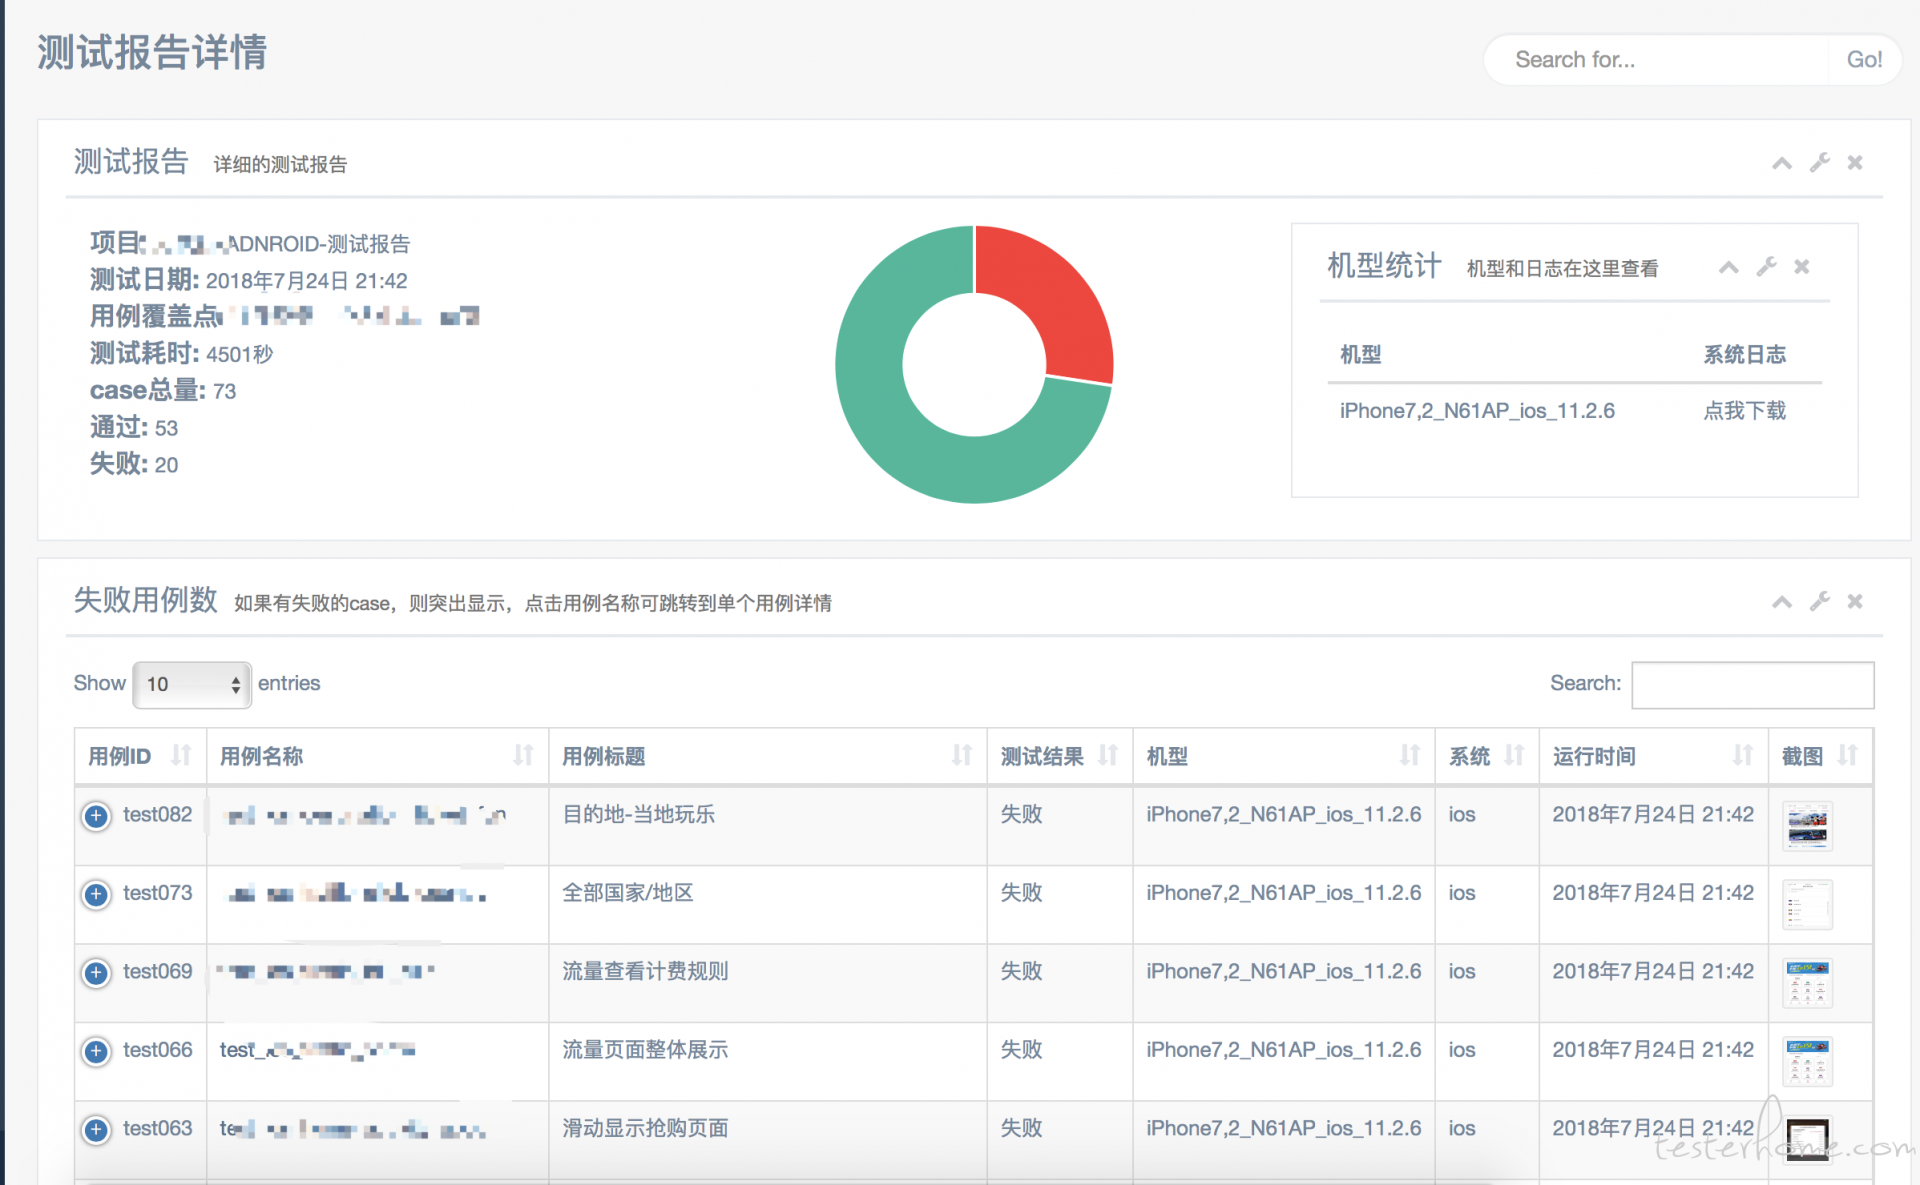Sort table by 截图 column
Viewport: 1920px width, 1185px height.
click(1820, 756)
